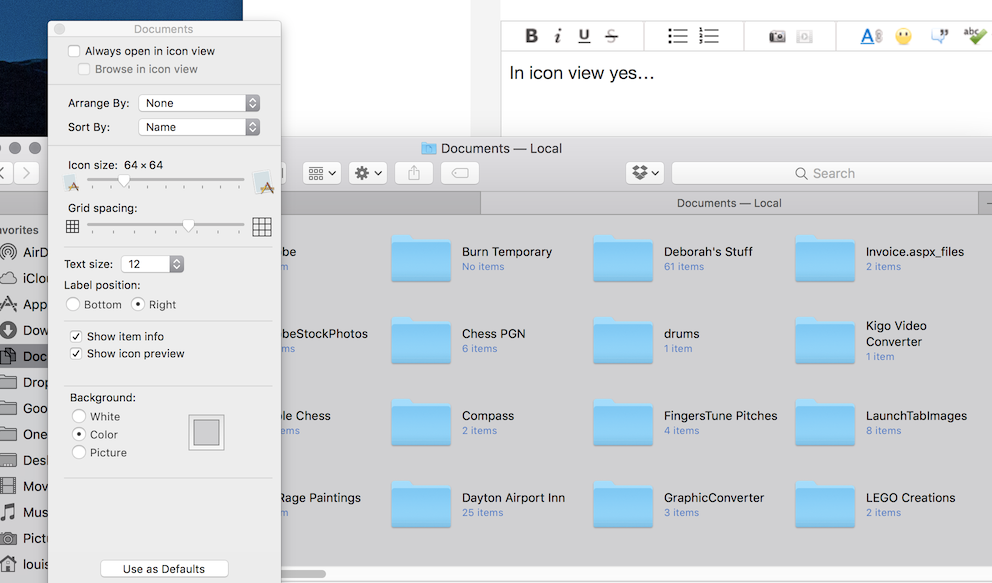992x583 pixels.
Task: Go forward in Finder navigation
Action: [26, 173]
